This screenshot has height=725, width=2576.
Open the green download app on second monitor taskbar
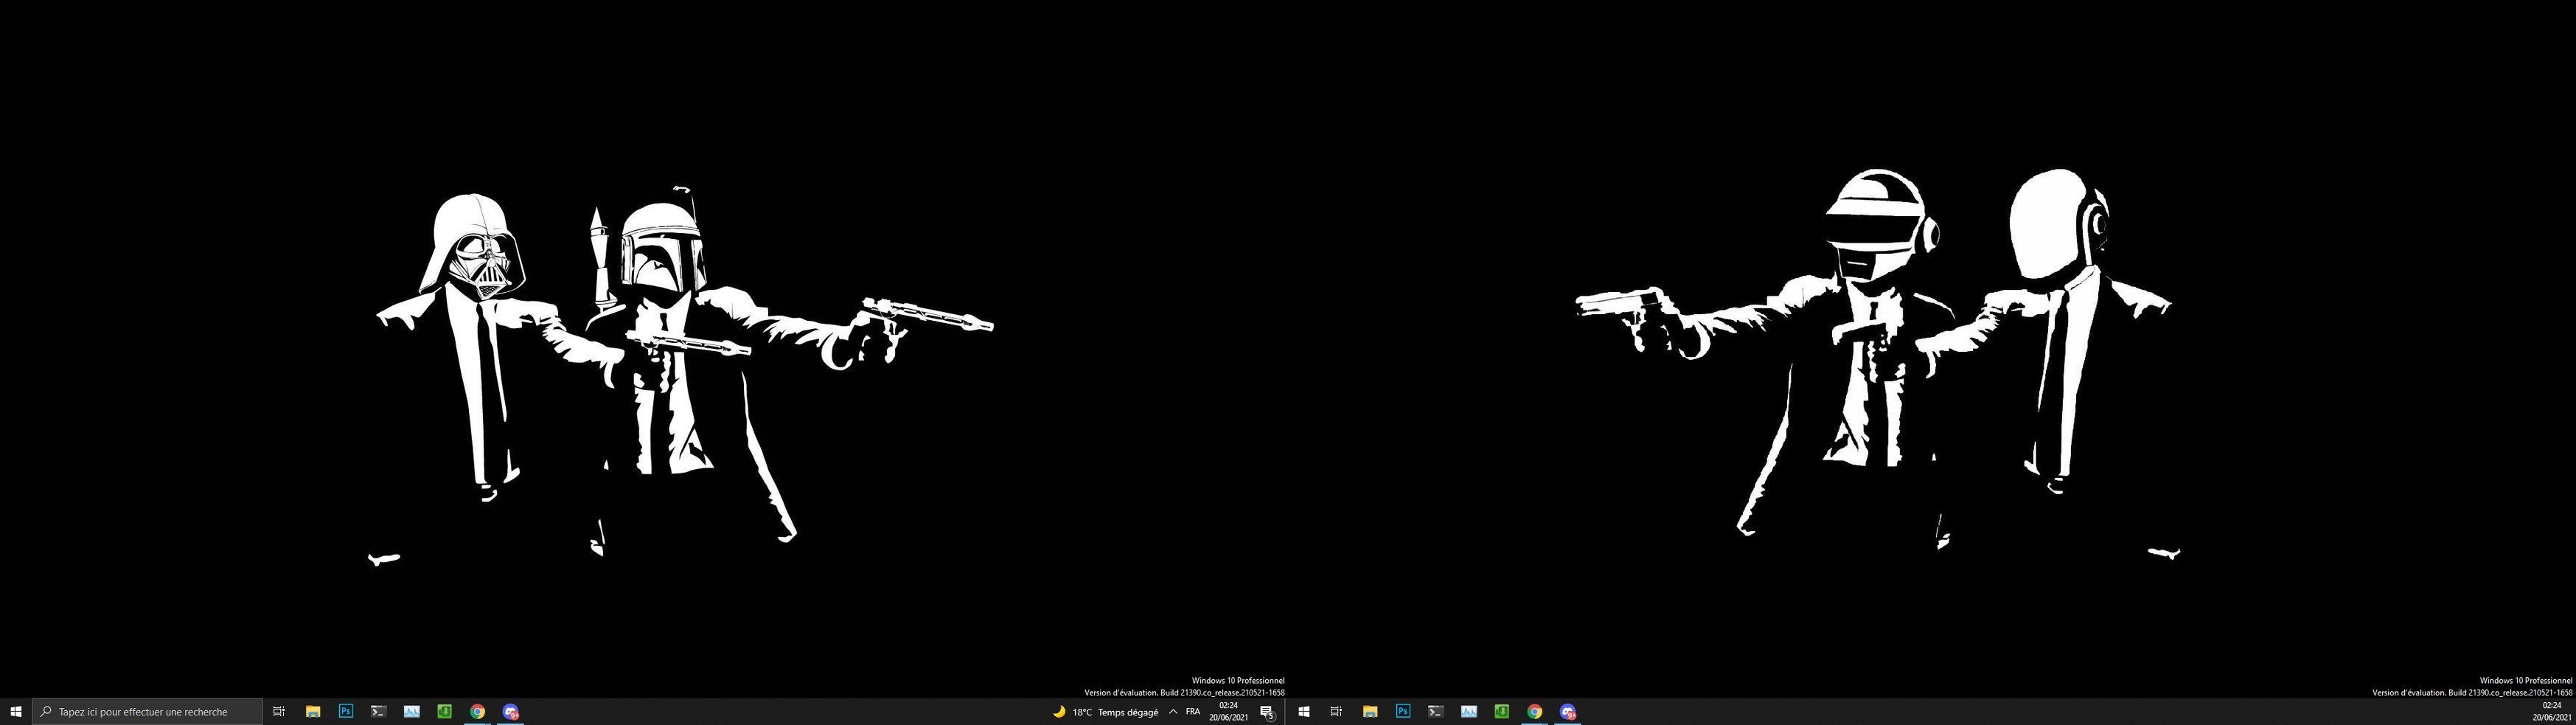click(1501, 712)
